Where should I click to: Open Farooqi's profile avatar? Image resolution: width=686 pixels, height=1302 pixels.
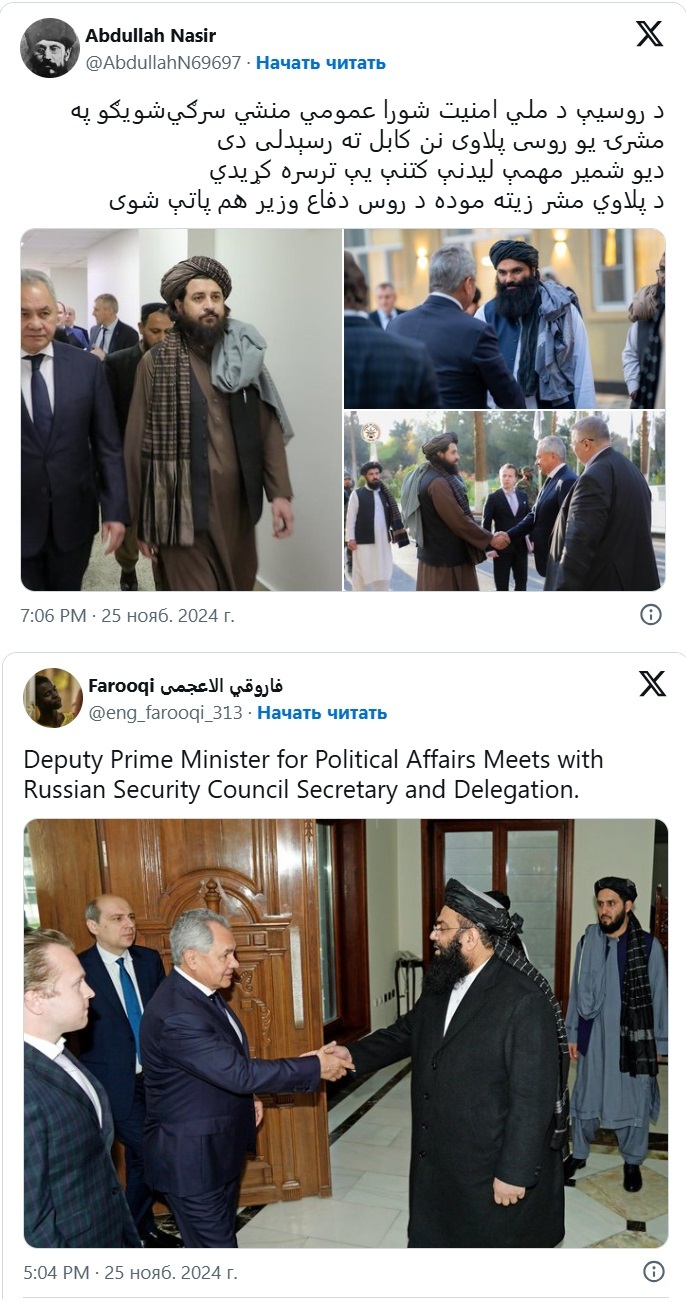(53, 698)
